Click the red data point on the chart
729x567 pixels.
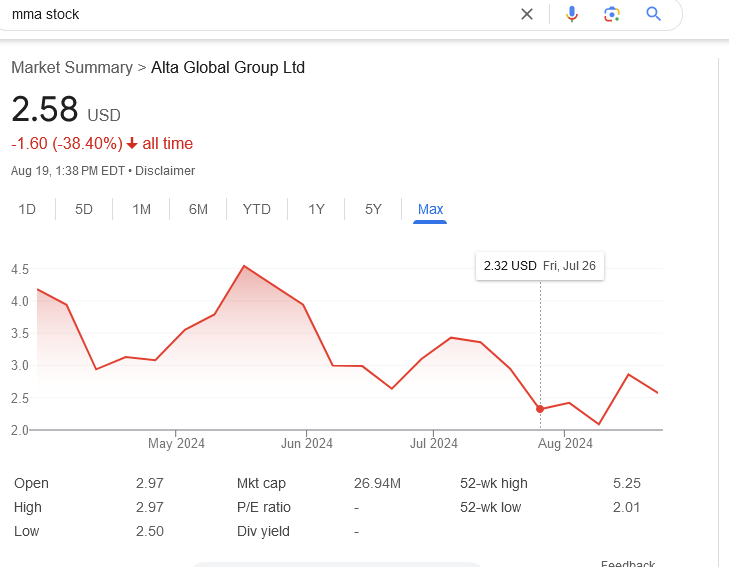[x=540, y=409]
